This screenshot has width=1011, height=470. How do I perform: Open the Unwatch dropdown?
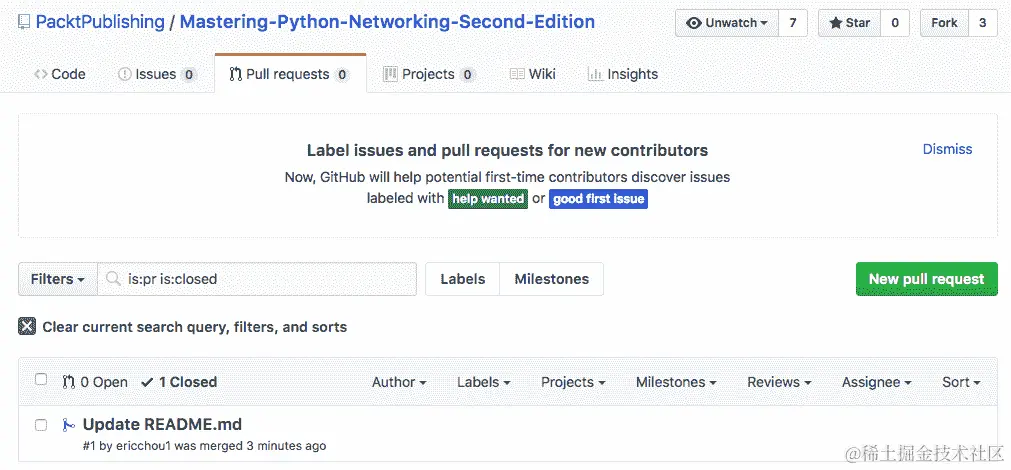click(x=726, y=23)
